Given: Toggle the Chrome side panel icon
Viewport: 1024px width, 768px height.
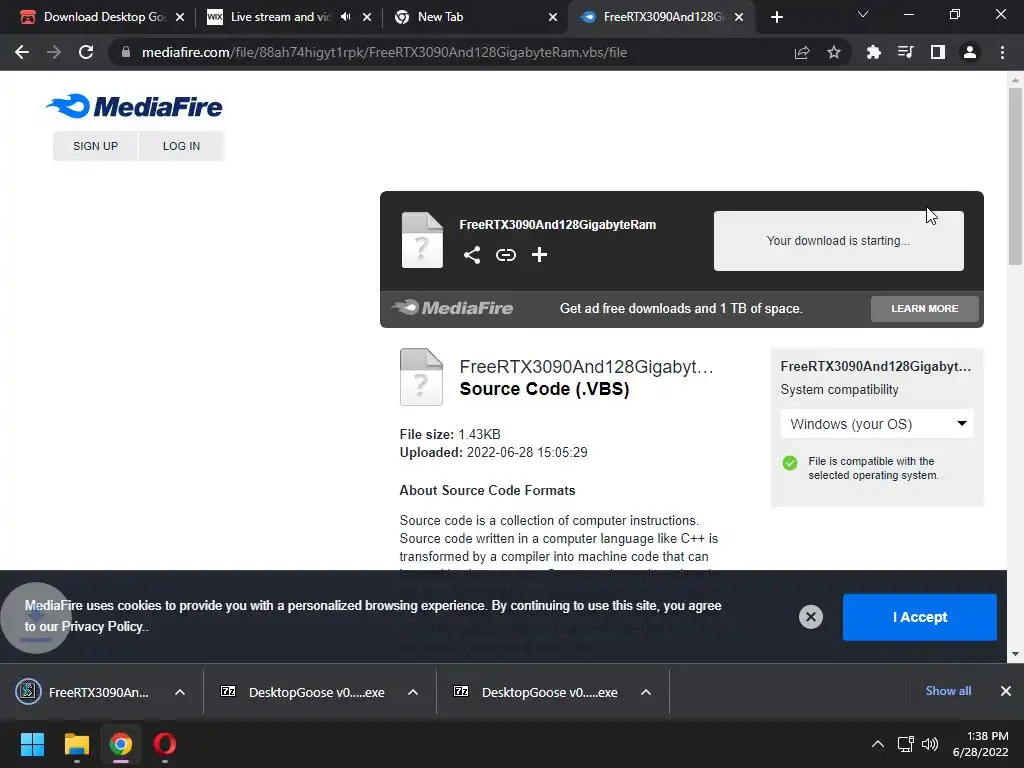Looking at the screenshot, I should [x=938, y=52].
